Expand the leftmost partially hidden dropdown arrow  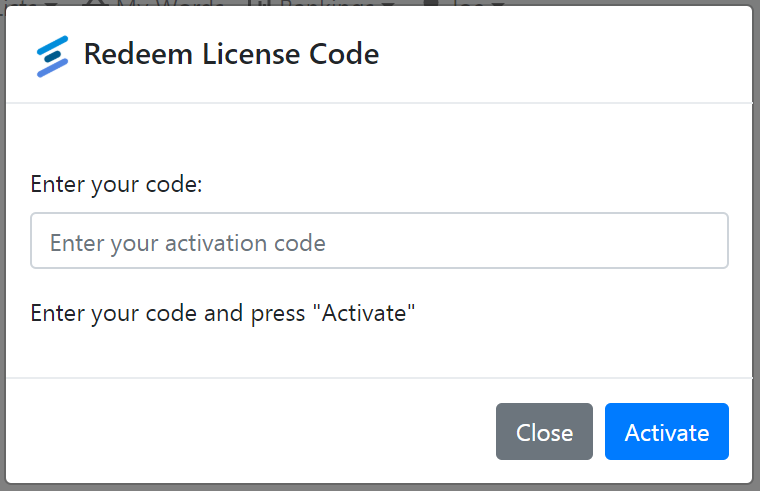point(52,4)
